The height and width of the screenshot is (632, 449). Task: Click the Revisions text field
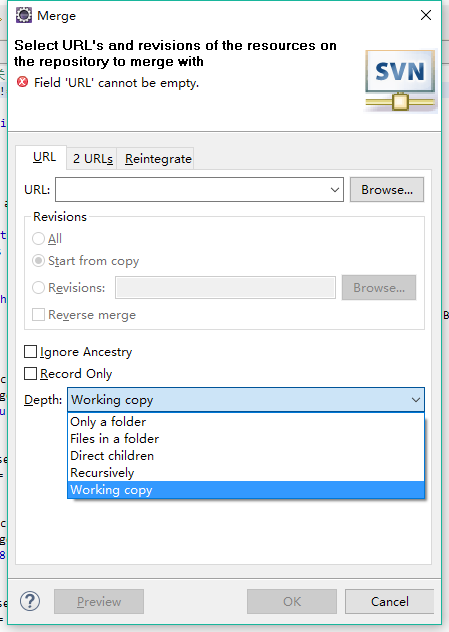[x=225, y=287]
